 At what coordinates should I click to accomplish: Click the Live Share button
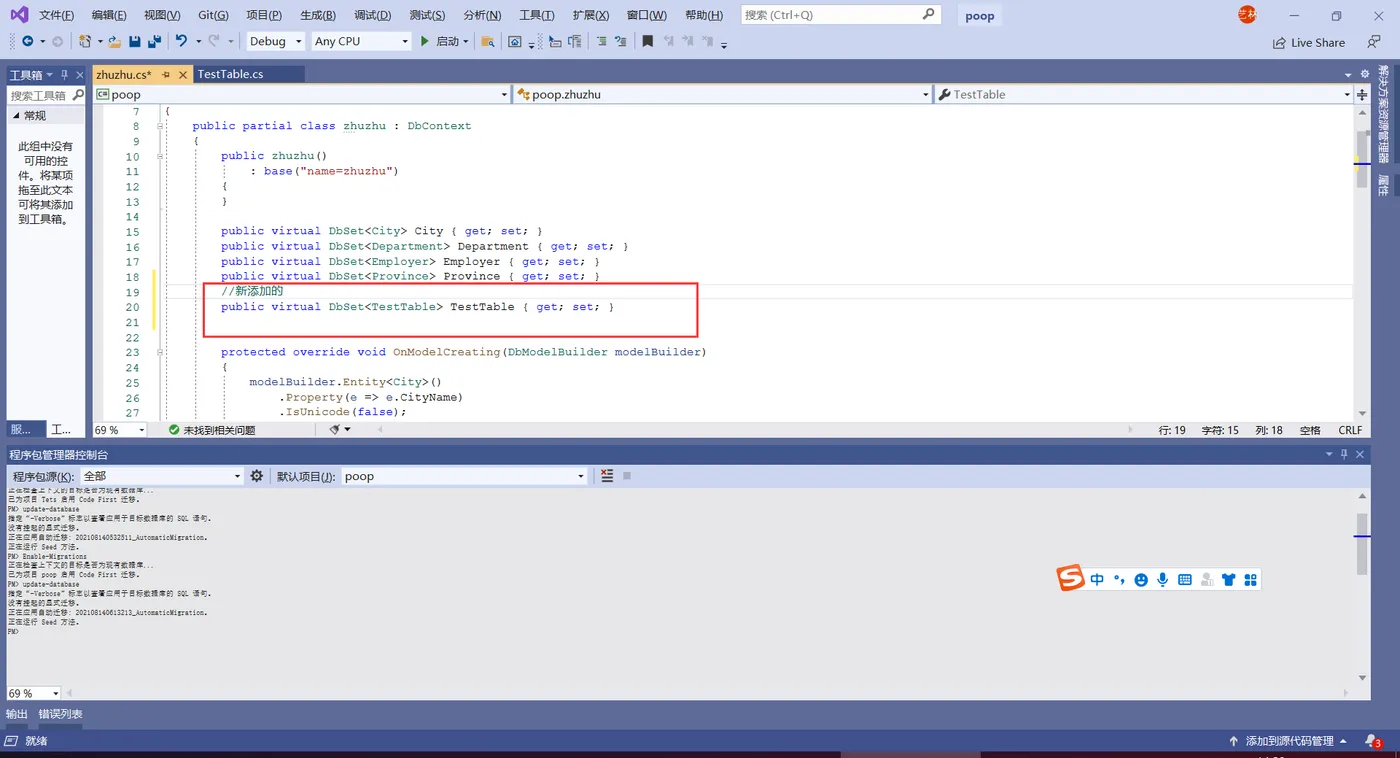click(1309, 43)
